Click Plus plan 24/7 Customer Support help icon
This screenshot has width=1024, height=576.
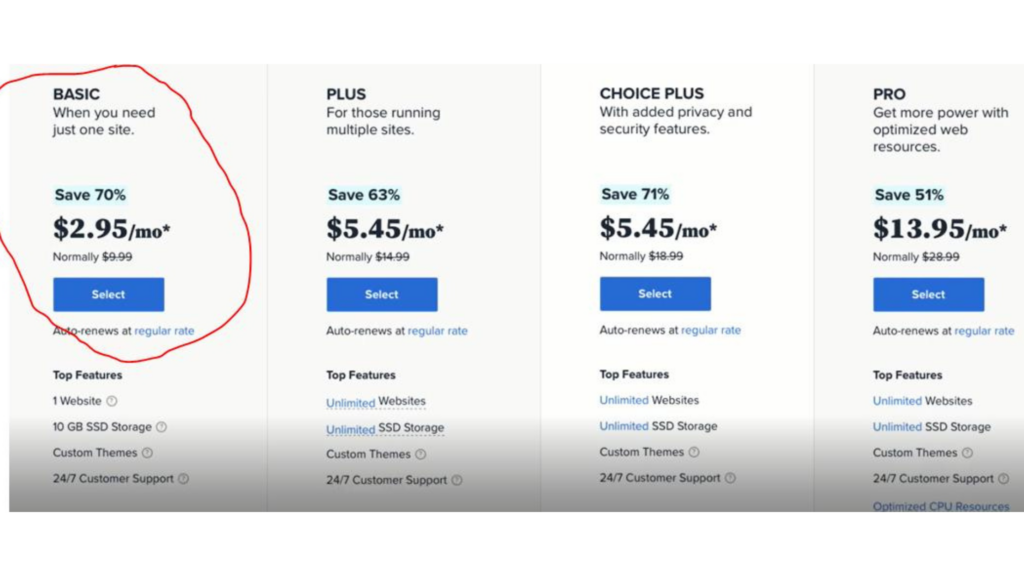[x=457, y=480]
